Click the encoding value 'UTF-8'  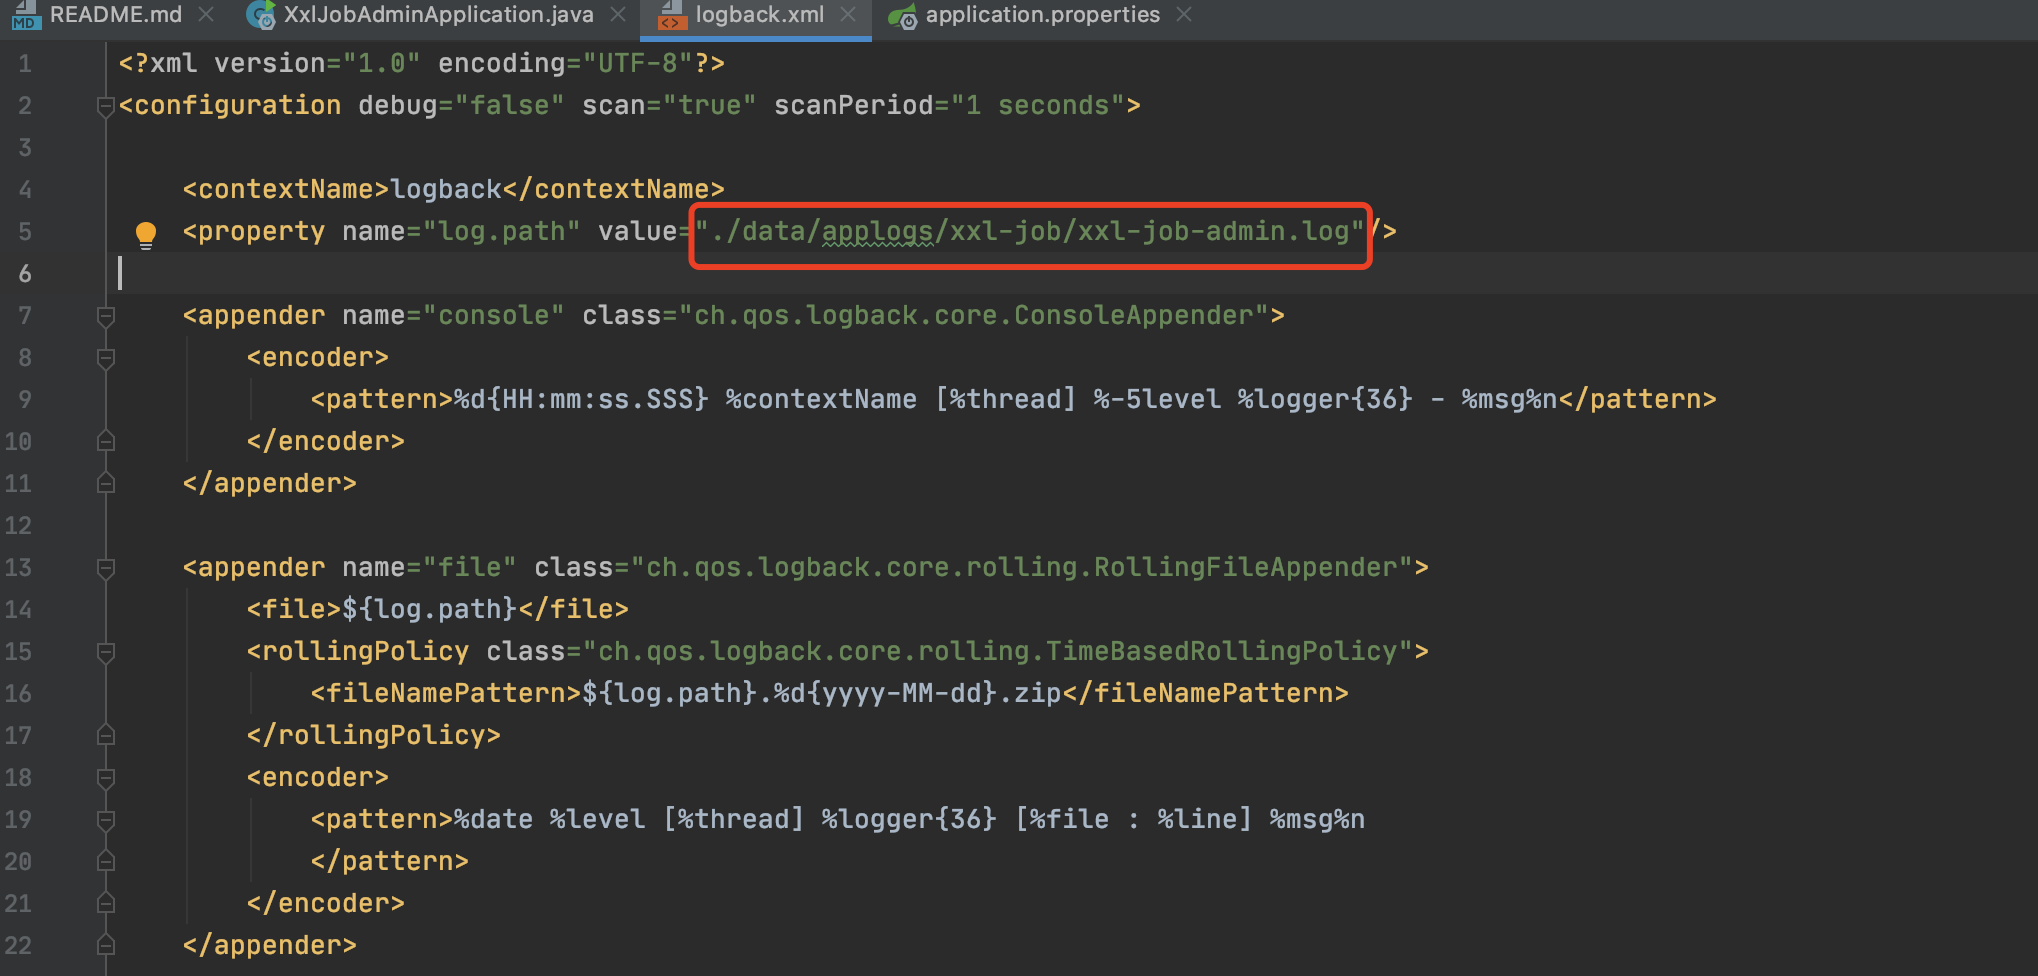(638, 64)
